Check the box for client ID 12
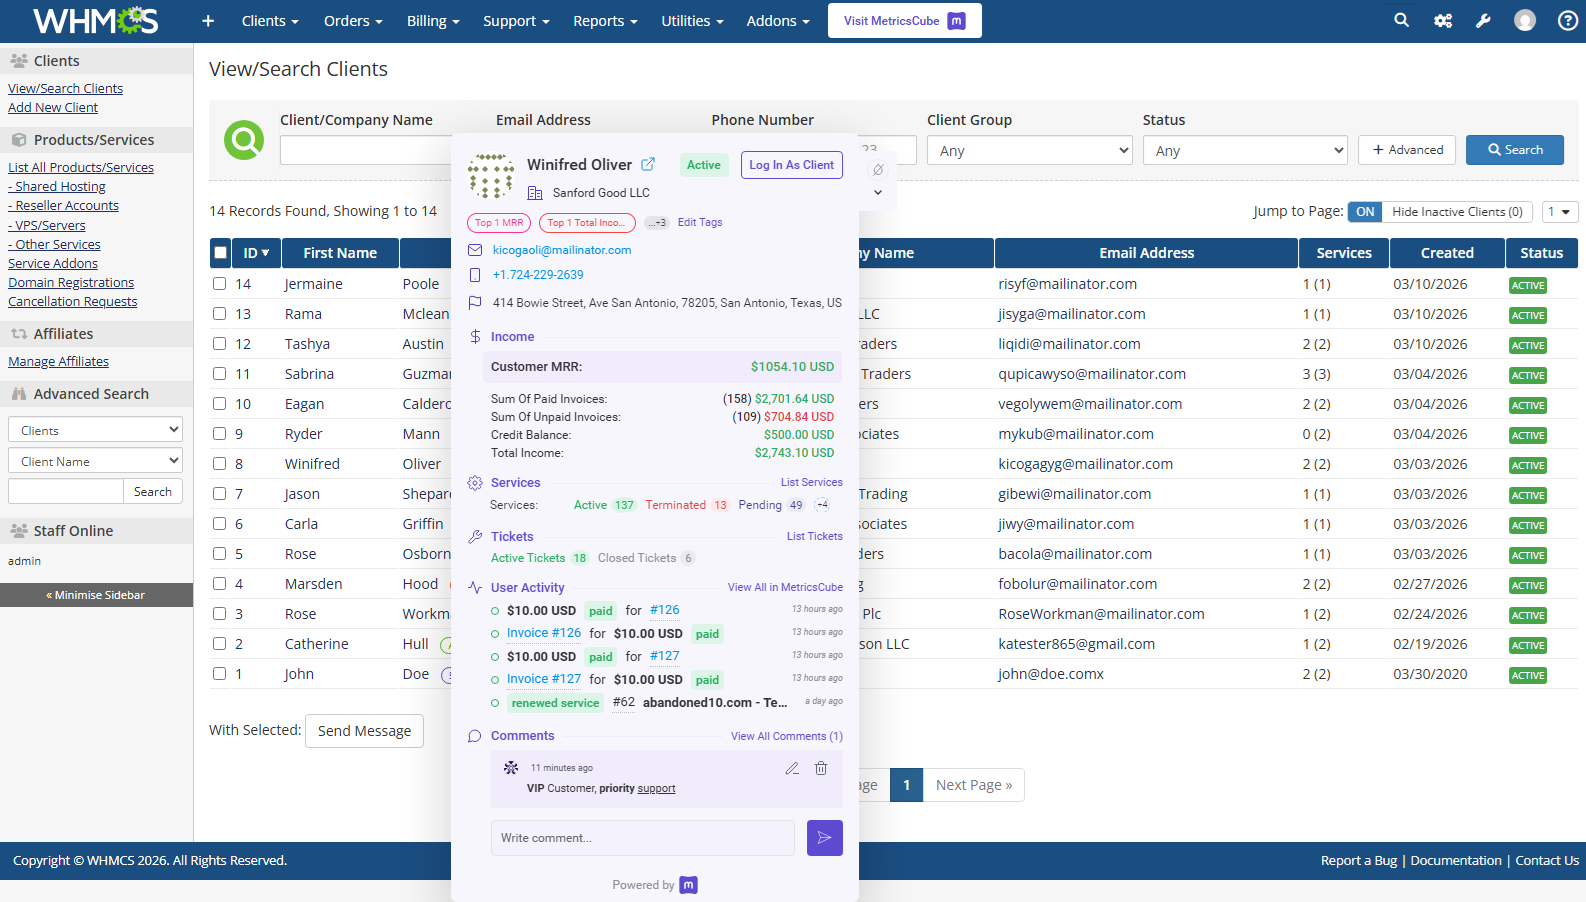The height and width of the screenshot is (902, 1586). click(x=219, y=344)
